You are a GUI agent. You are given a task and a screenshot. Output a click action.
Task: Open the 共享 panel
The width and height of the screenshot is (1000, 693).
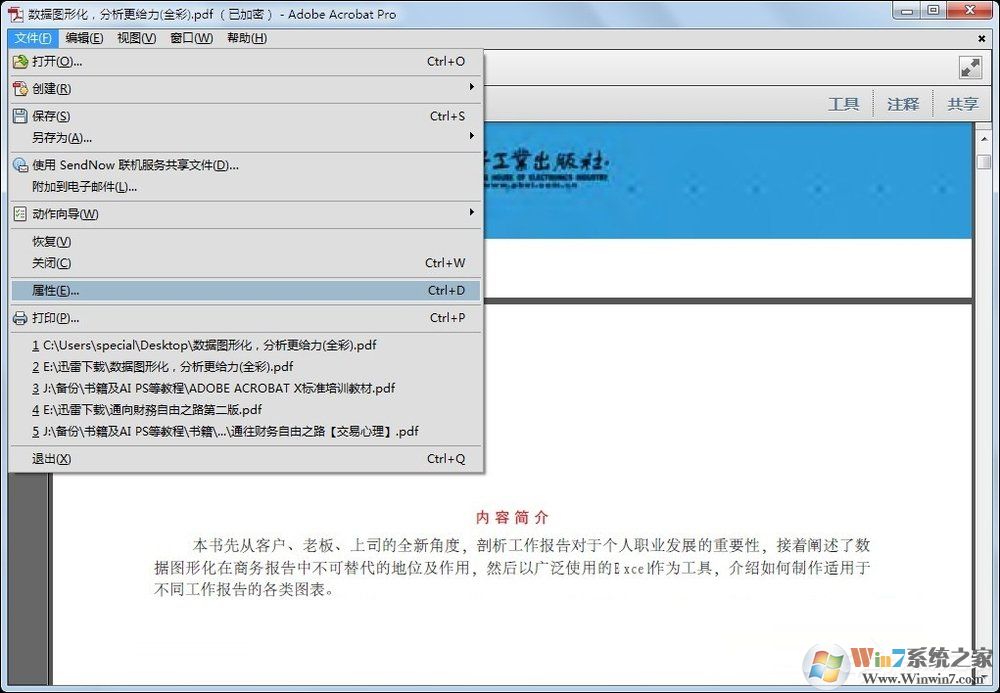pos(962,103)
